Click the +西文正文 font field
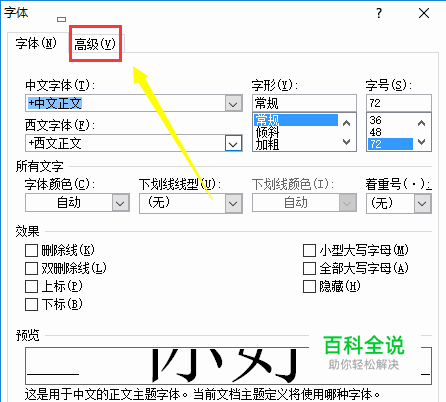 coord(125,144)
